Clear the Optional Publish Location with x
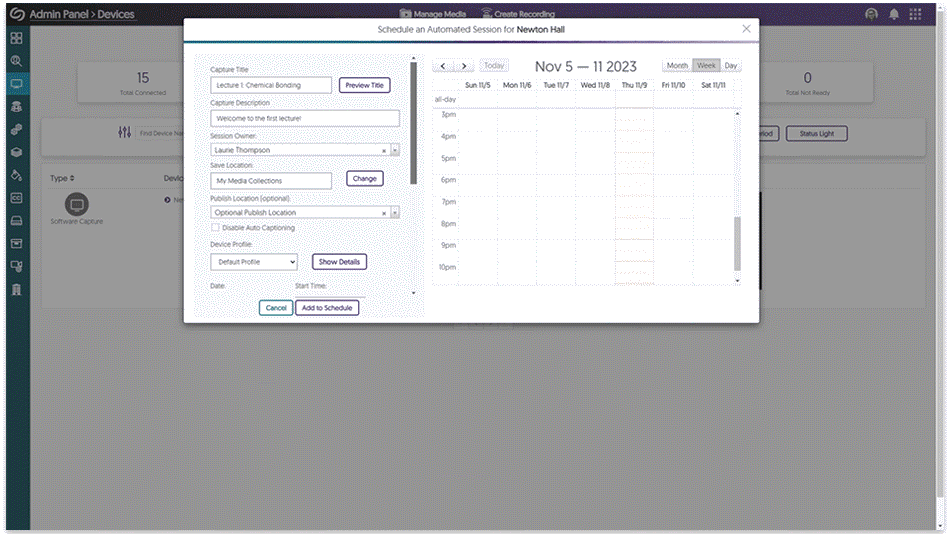 (384, 213)
